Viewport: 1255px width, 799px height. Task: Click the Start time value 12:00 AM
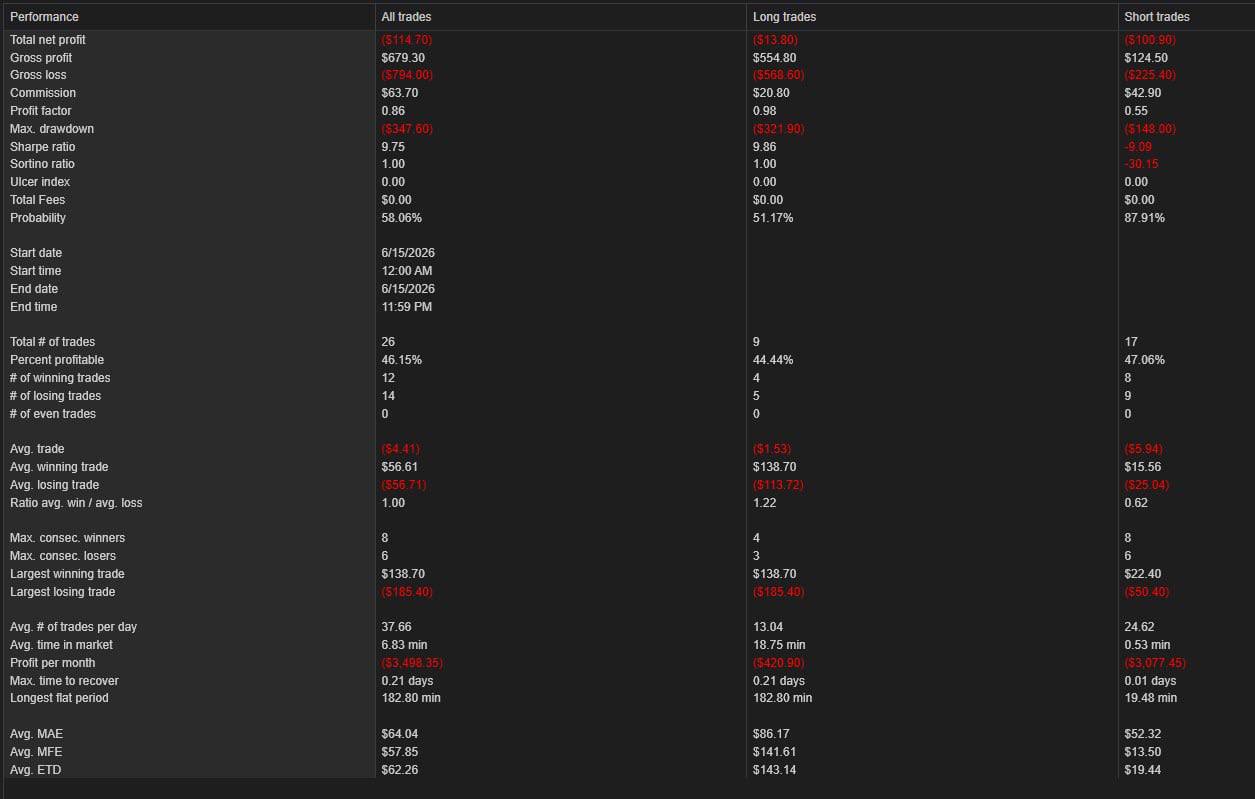pyautogui.click(x=407, y=271)
